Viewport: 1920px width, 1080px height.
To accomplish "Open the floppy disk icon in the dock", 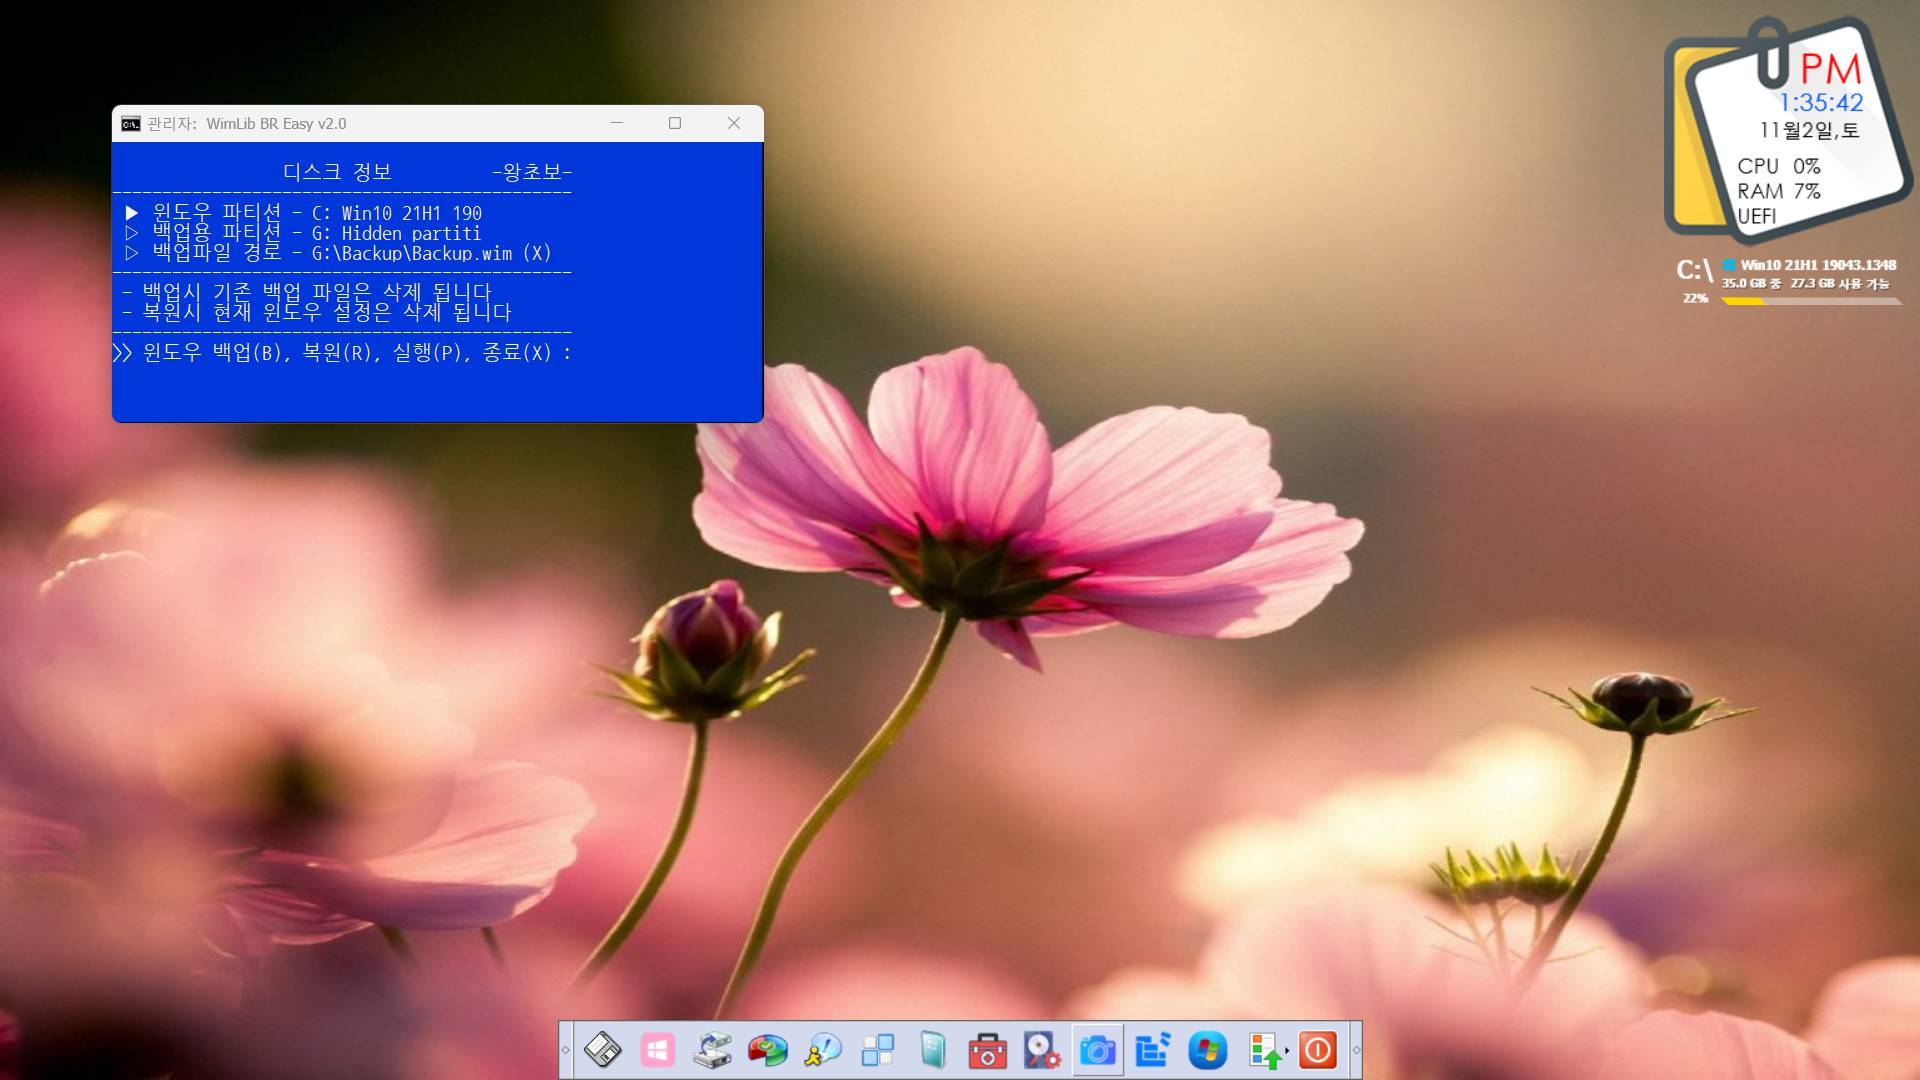I will tap(603, 1050).
